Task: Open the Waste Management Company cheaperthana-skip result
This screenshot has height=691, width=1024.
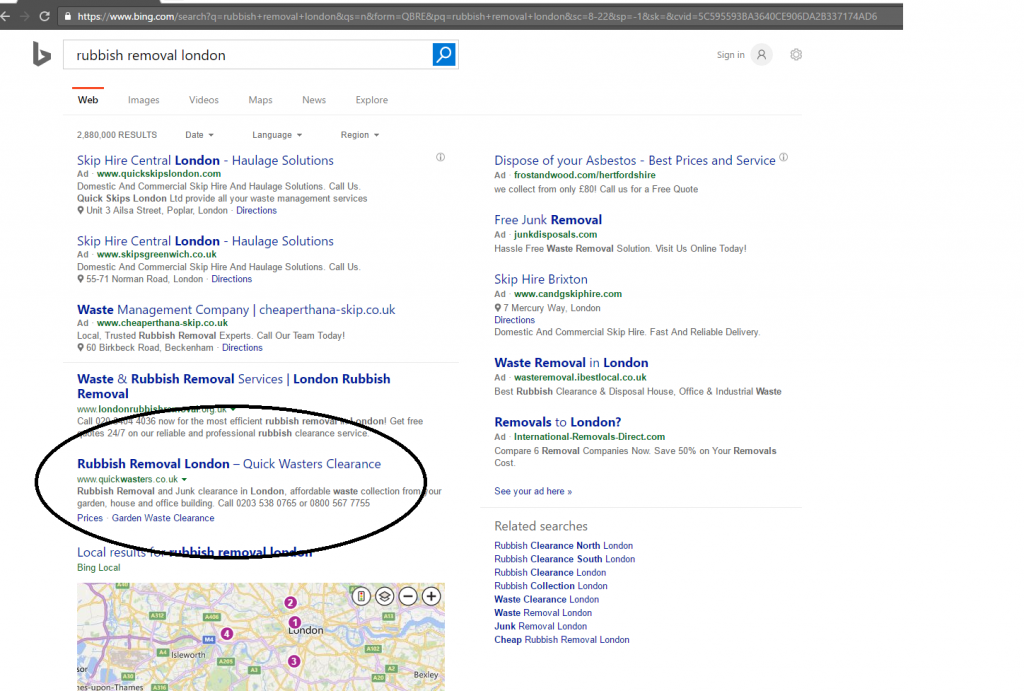Action: [x=236, y=310]
